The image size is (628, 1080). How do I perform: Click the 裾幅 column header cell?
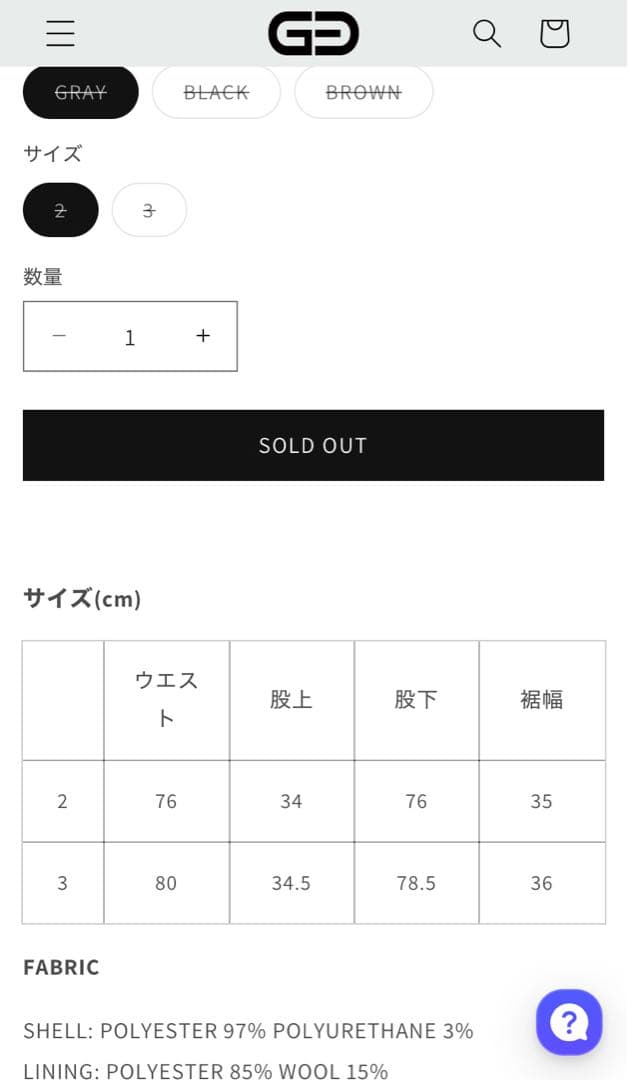[541, 700]
